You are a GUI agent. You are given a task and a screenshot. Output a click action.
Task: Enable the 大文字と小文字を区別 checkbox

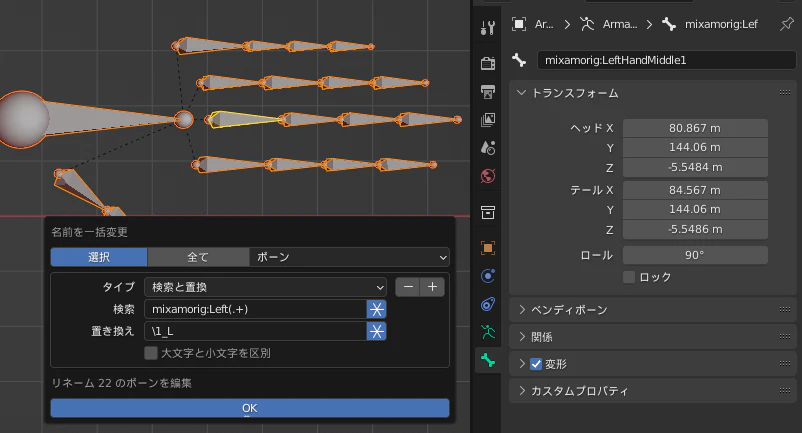(151, 353)
